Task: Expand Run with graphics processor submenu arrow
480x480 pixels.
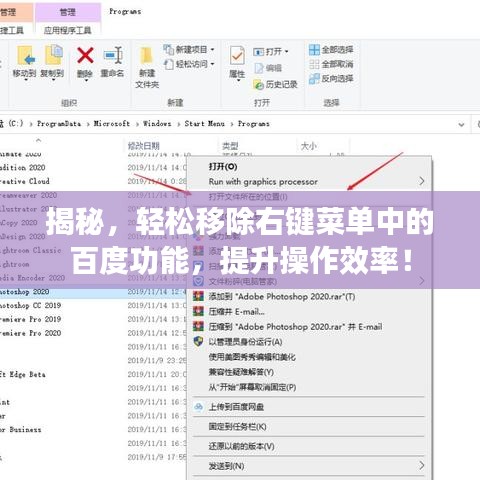Action: (422, 181)
